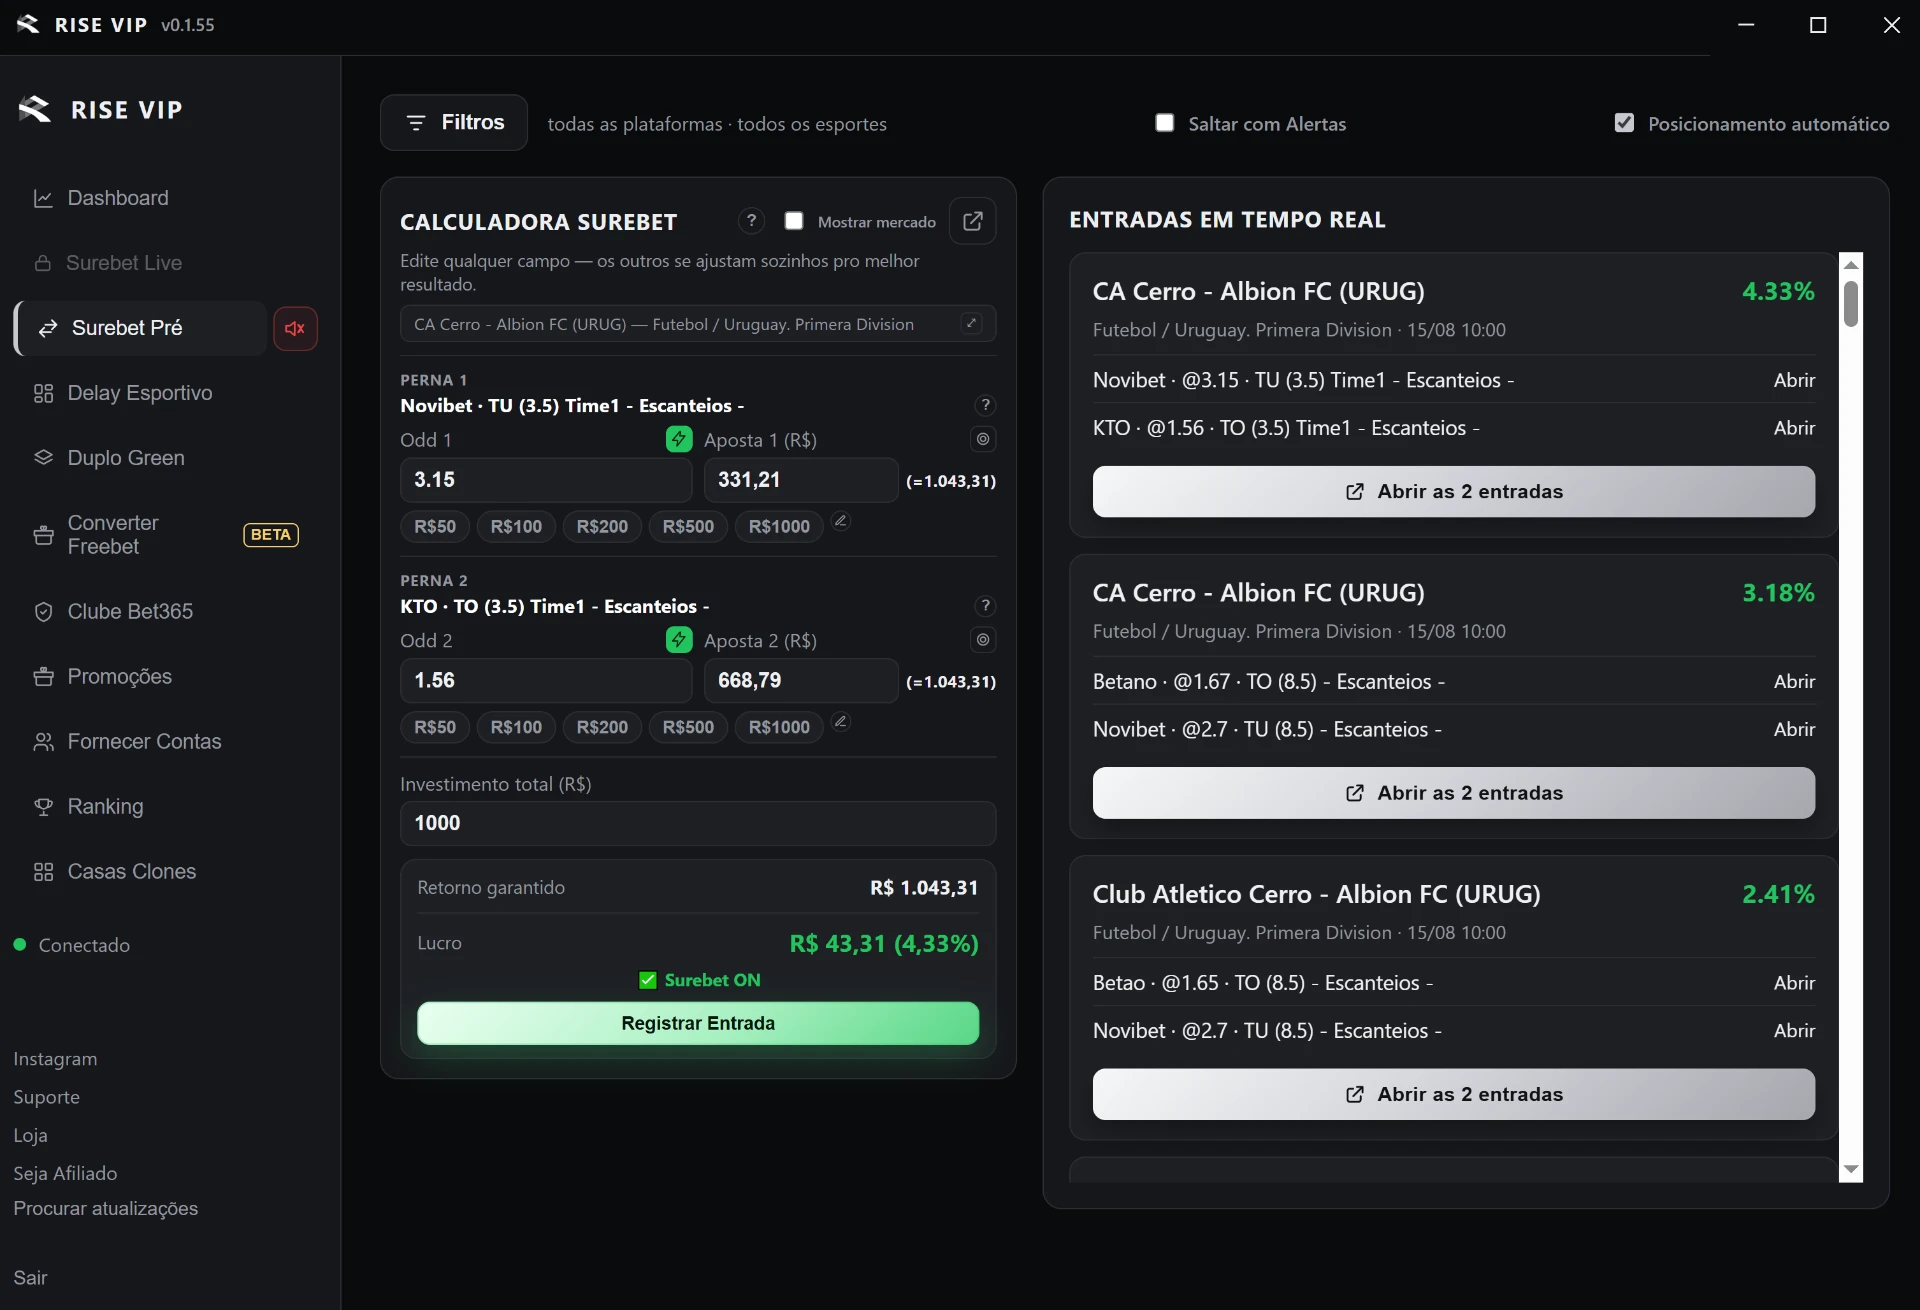Set Perna 2 stake to R$1000

(x=779, y=727)
